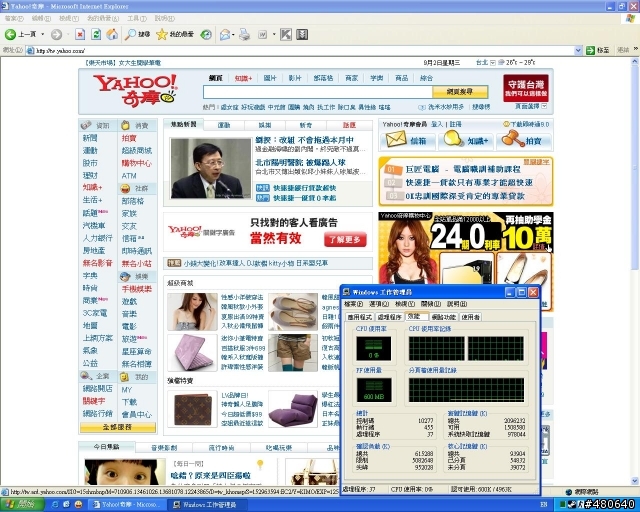Click the EN language indicator on the taskbar
Viewport: 640px width, 512px height.
(544, 505)
